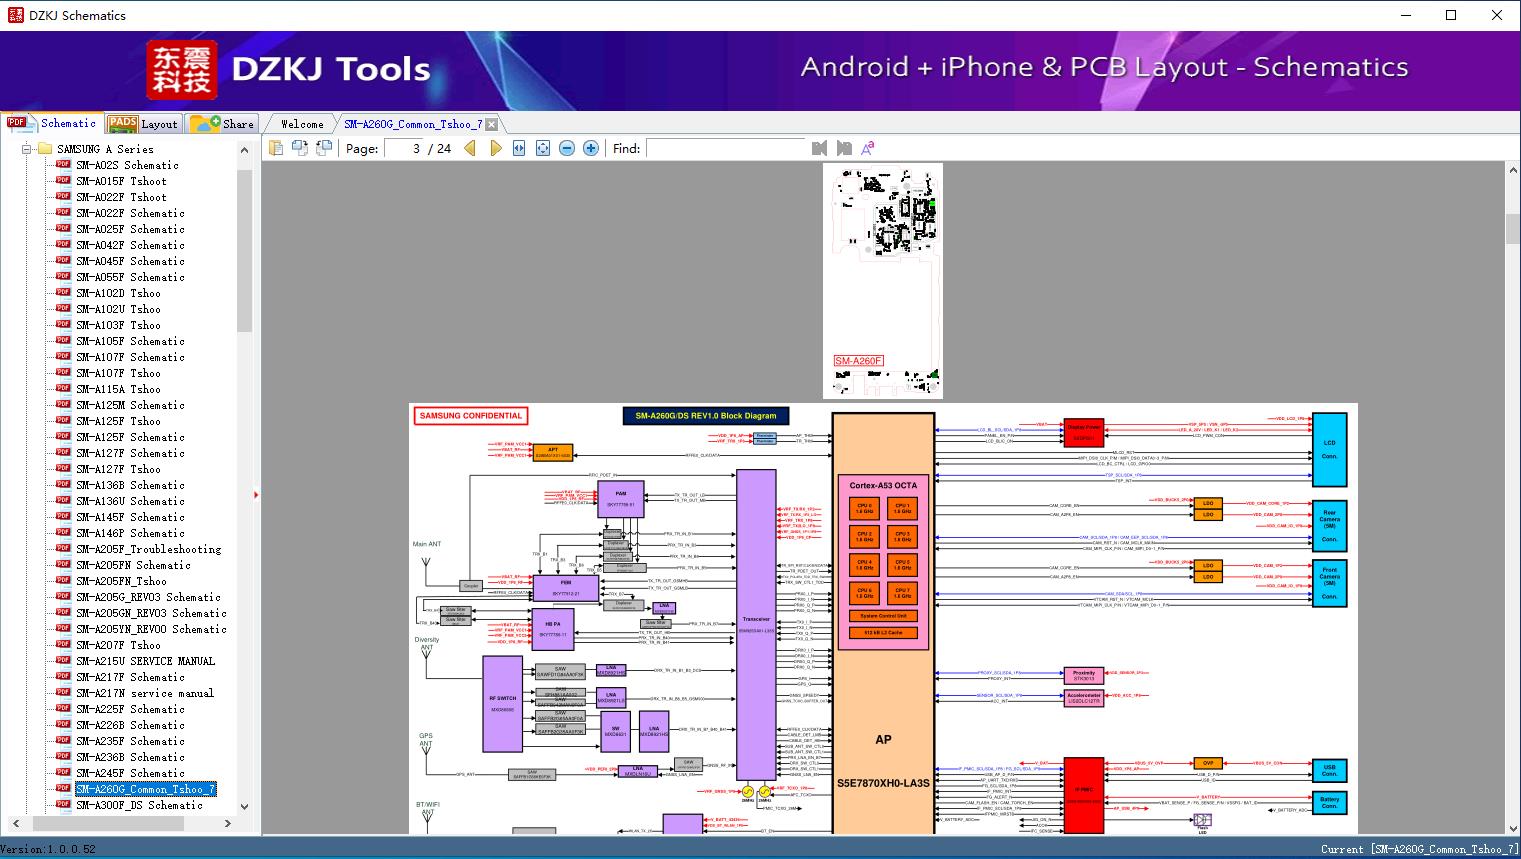Switch to the Schematic tab
The width and height of the screenshot is (1521, 859).
52,123
